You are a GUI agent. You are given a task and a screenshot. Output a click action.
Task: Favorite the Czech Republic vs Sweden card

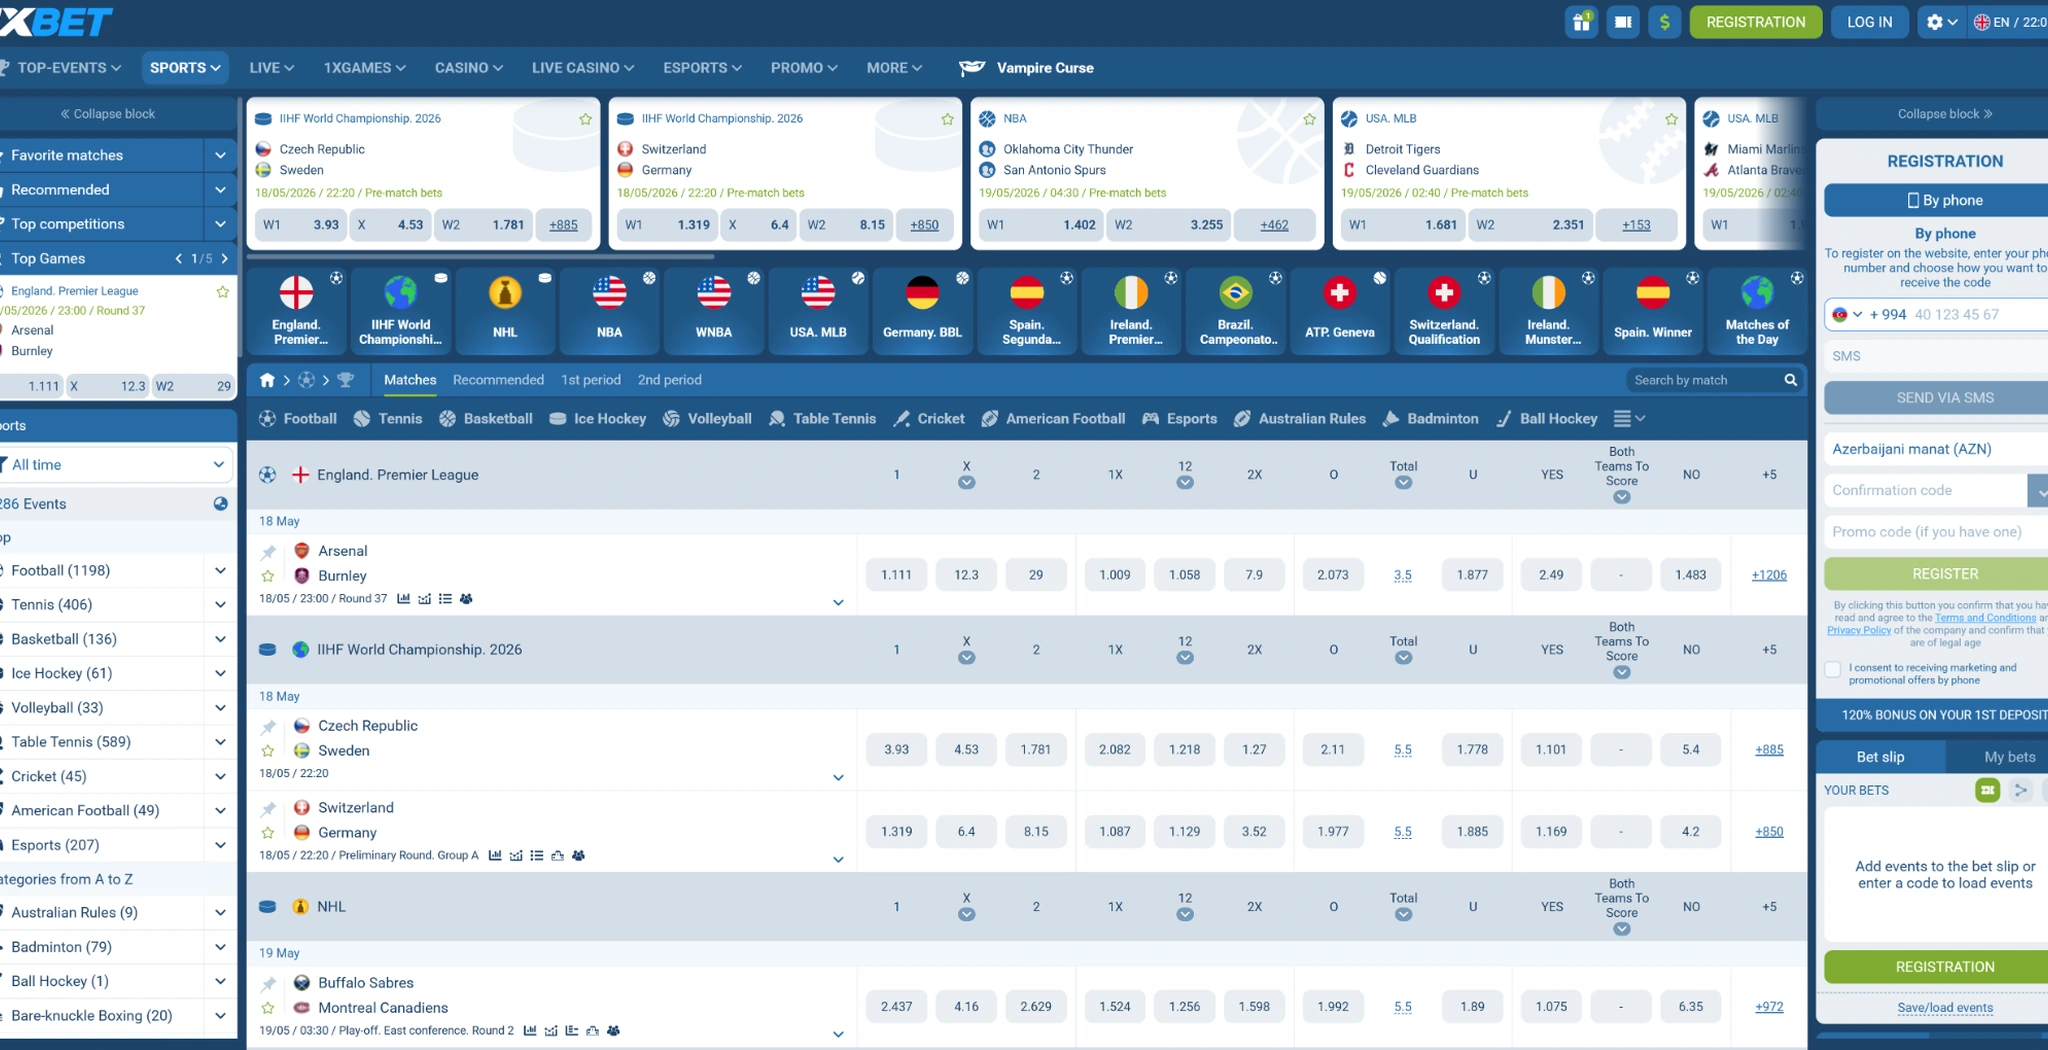pos(585,119)
